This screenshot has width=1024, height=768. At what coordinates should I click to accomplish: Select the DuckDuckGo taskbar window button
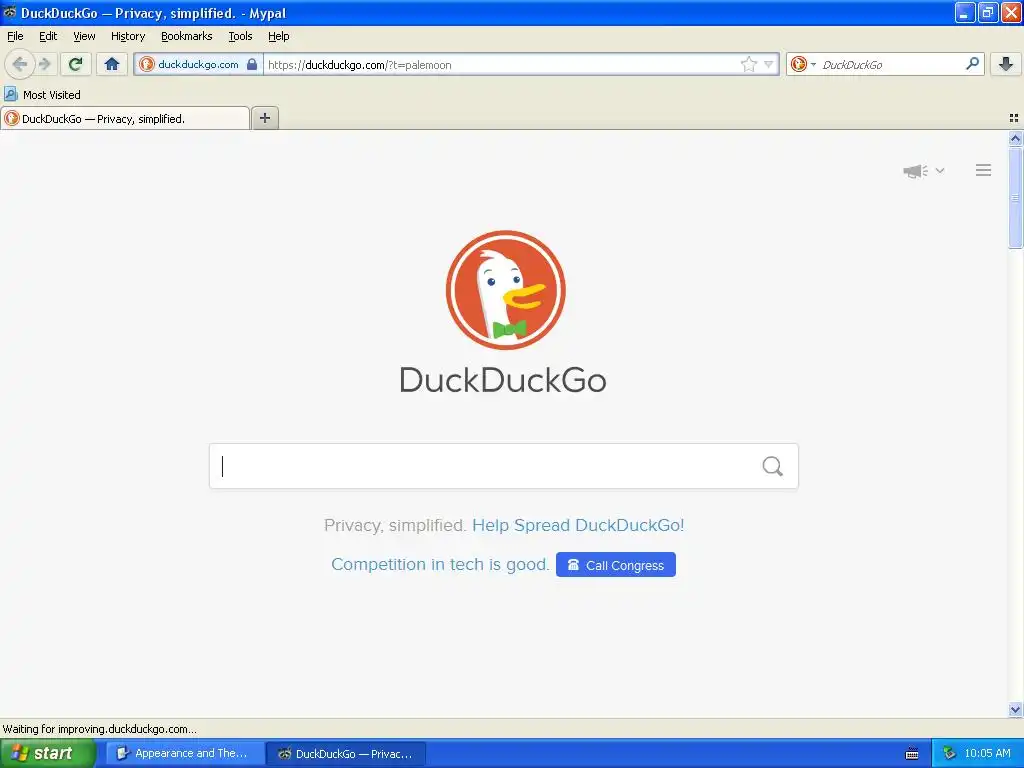(346, 753)
